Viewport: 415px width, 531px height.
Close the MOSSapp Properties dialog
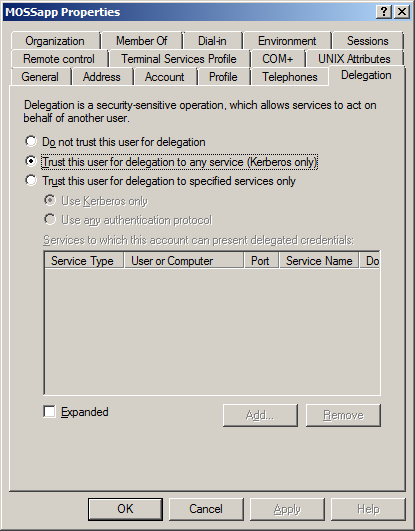(x=402, y=12)
